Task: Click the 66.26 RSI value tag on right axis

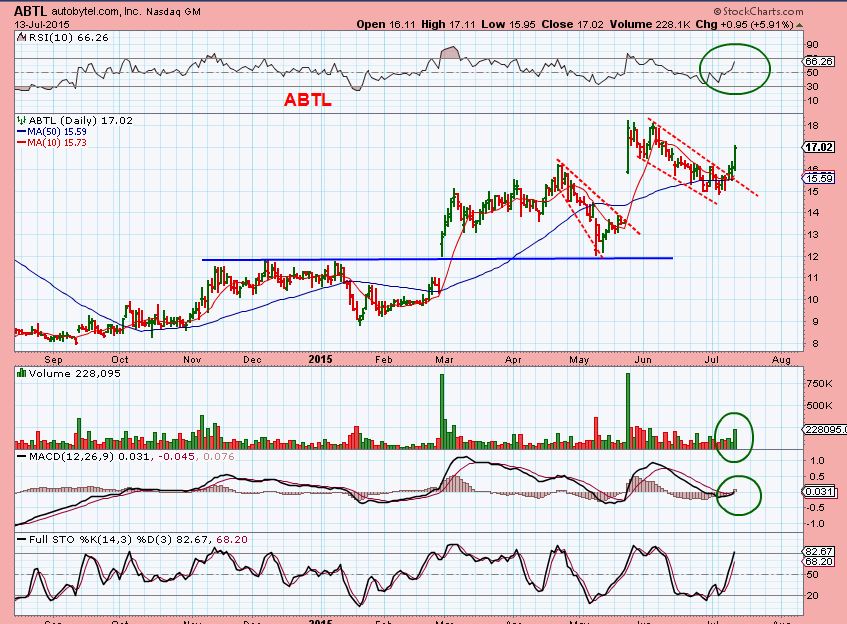Action: pyautogui.click(x=819, y=61)
